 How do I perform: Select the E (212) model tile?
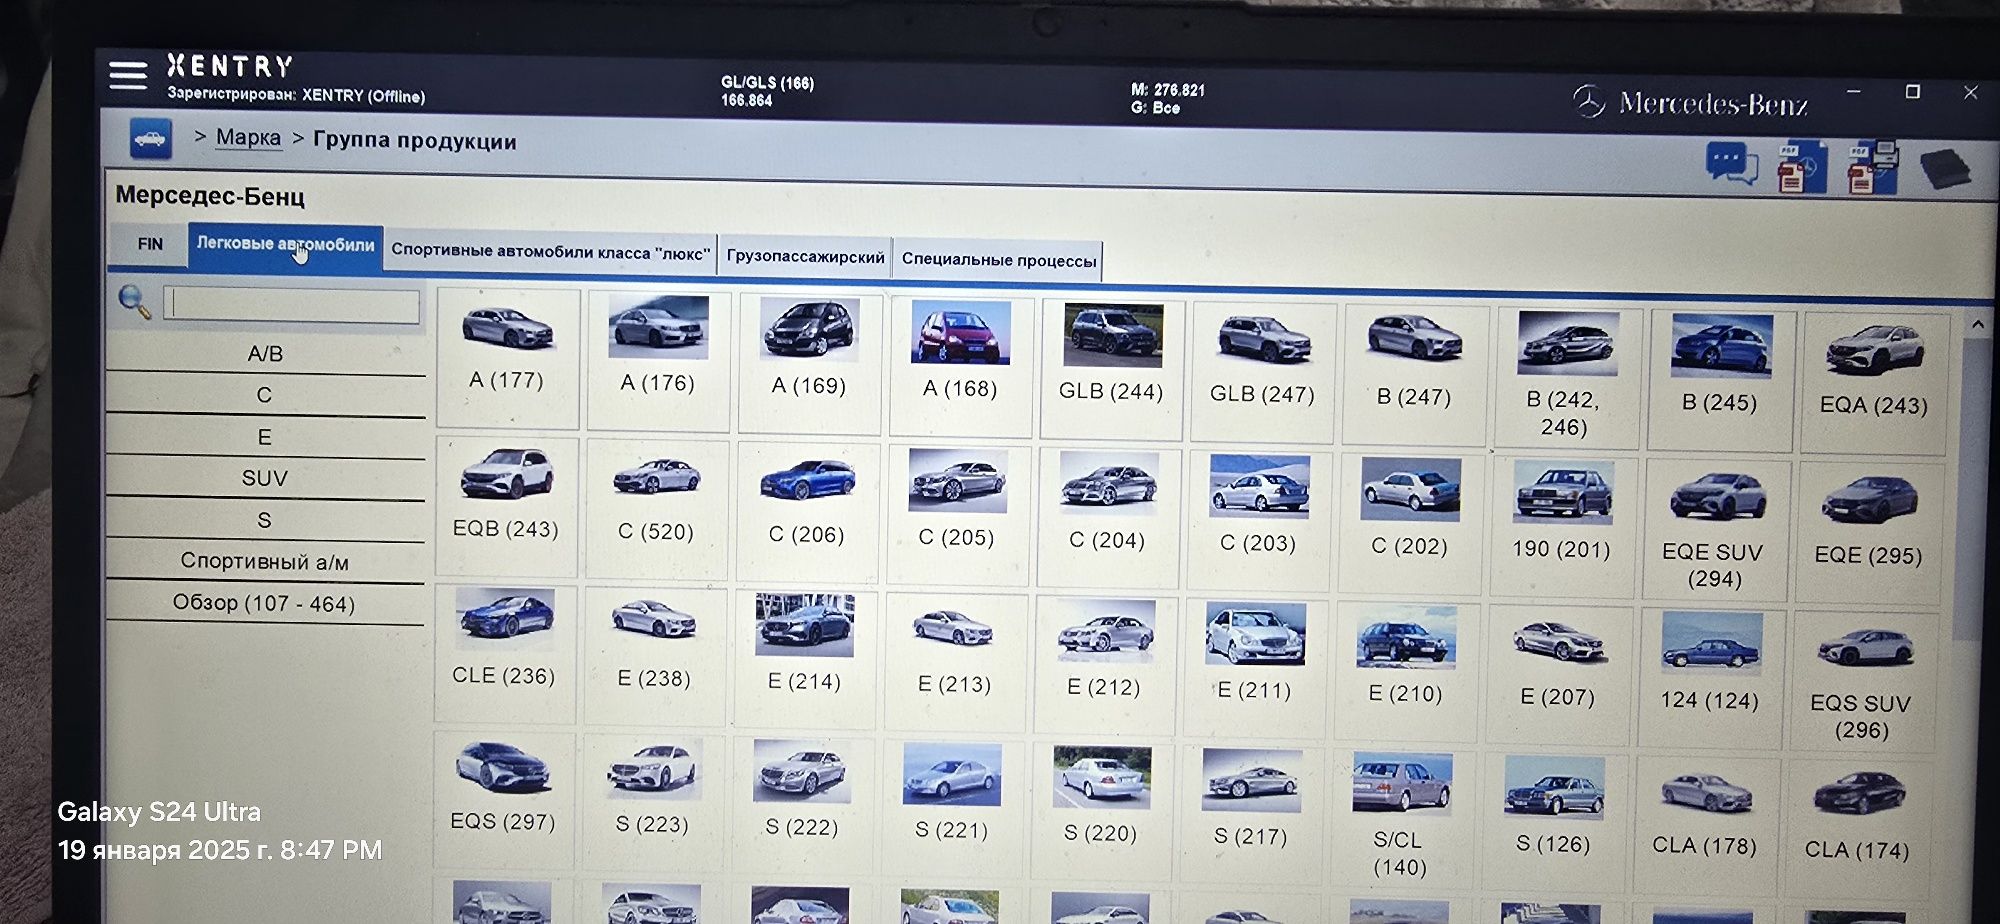[1104, 666]
